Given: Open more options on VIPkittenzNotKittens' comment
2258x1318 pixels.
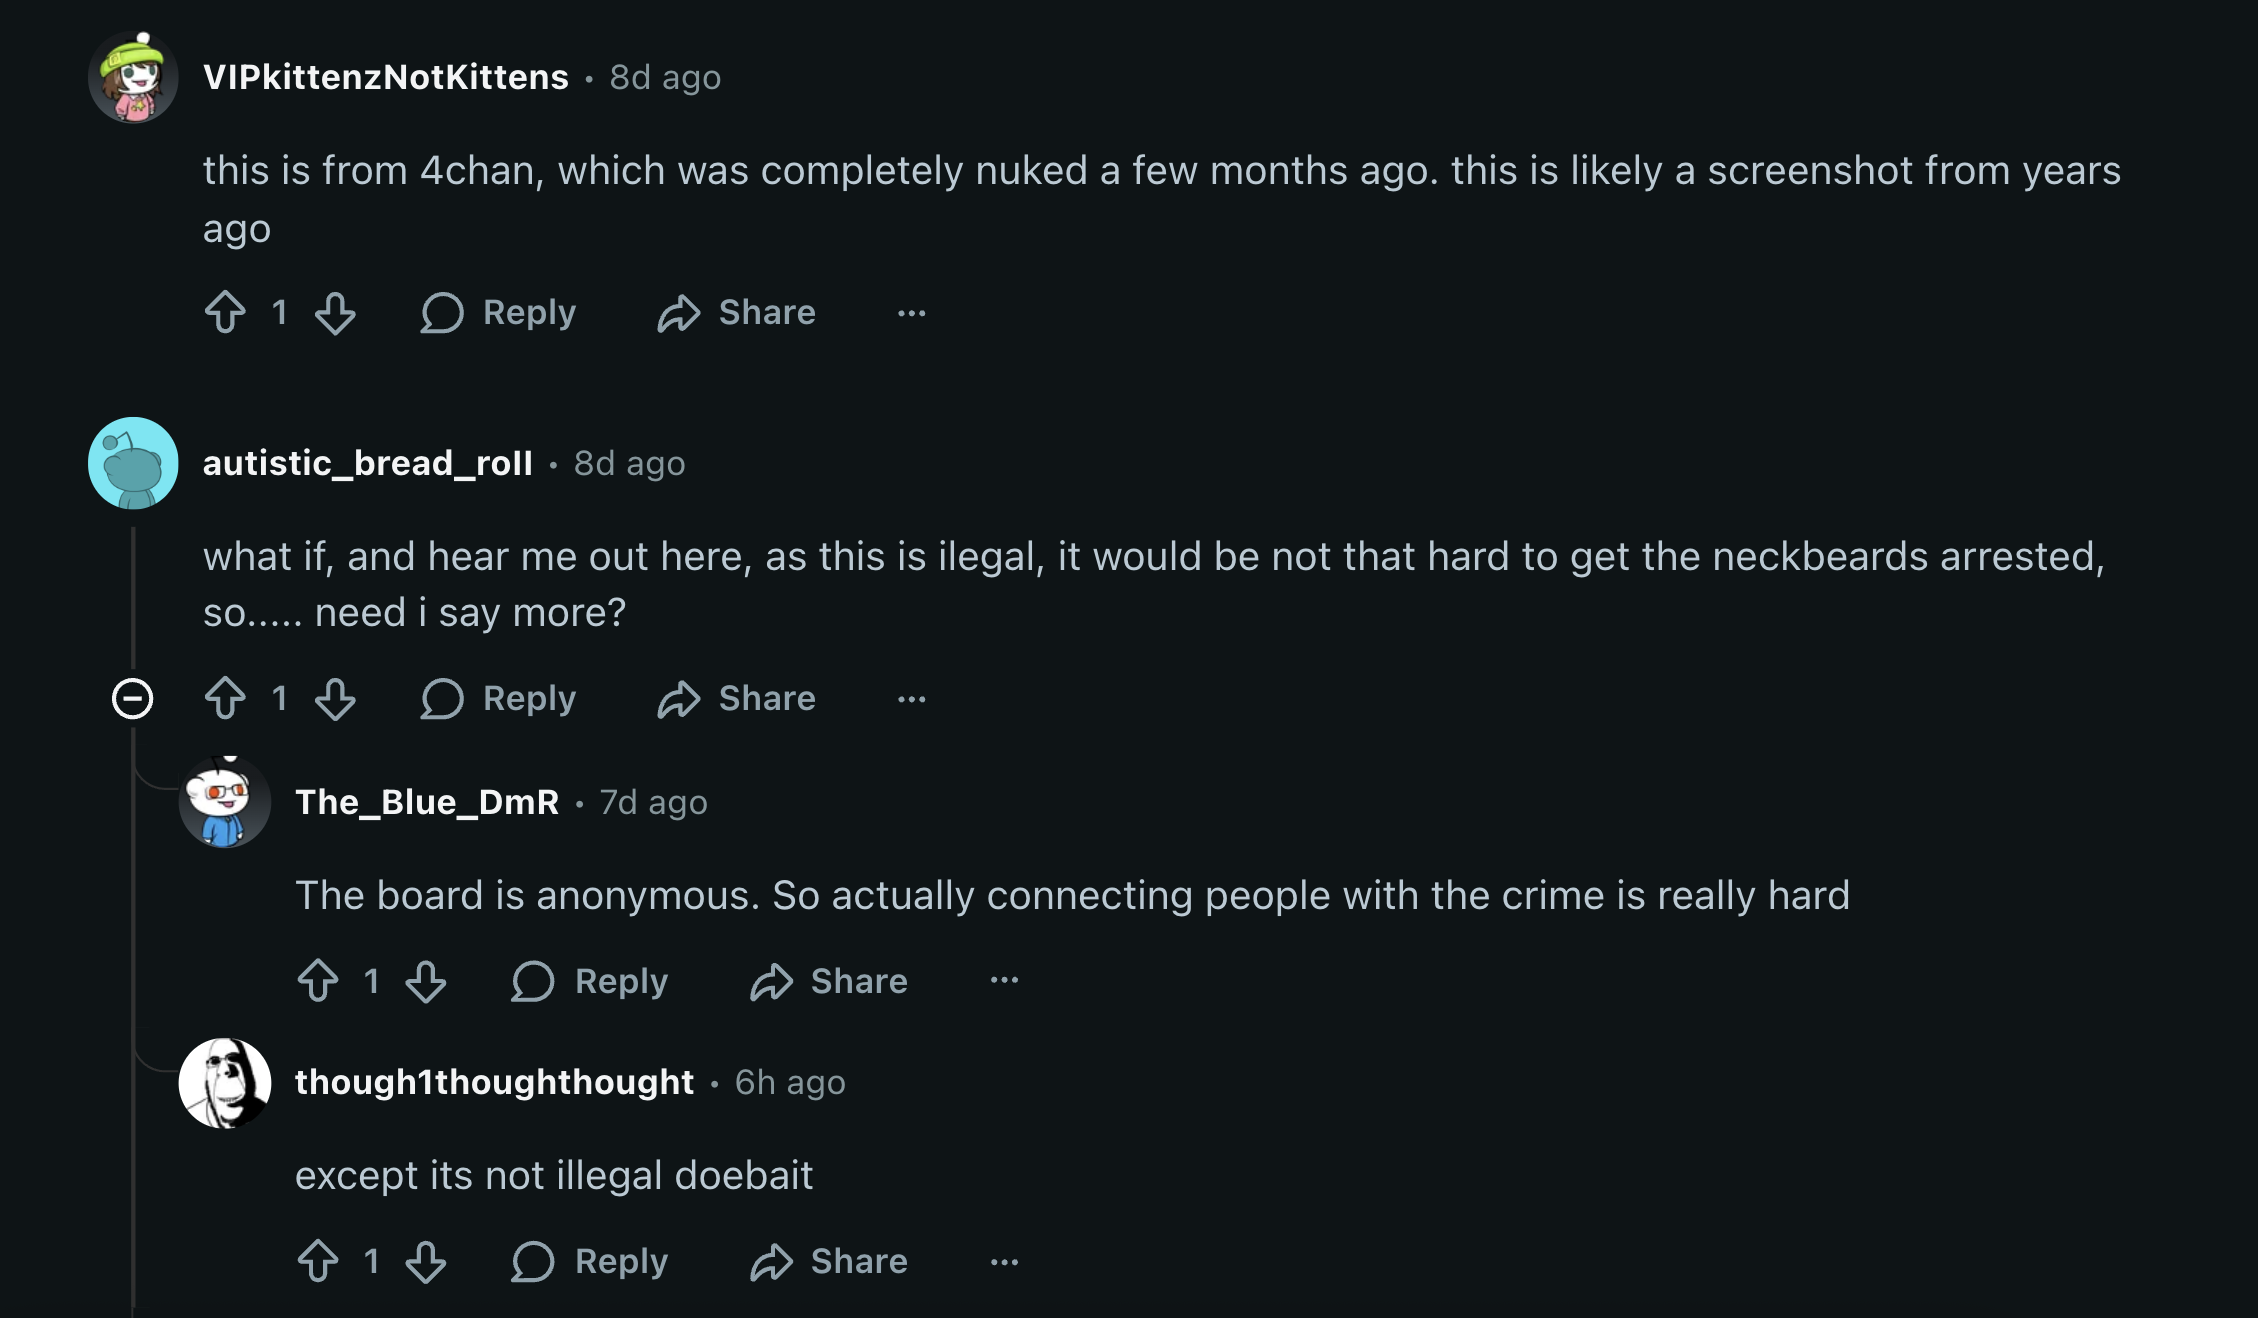Looking at the screenshot, I should (x=911, y=313).
